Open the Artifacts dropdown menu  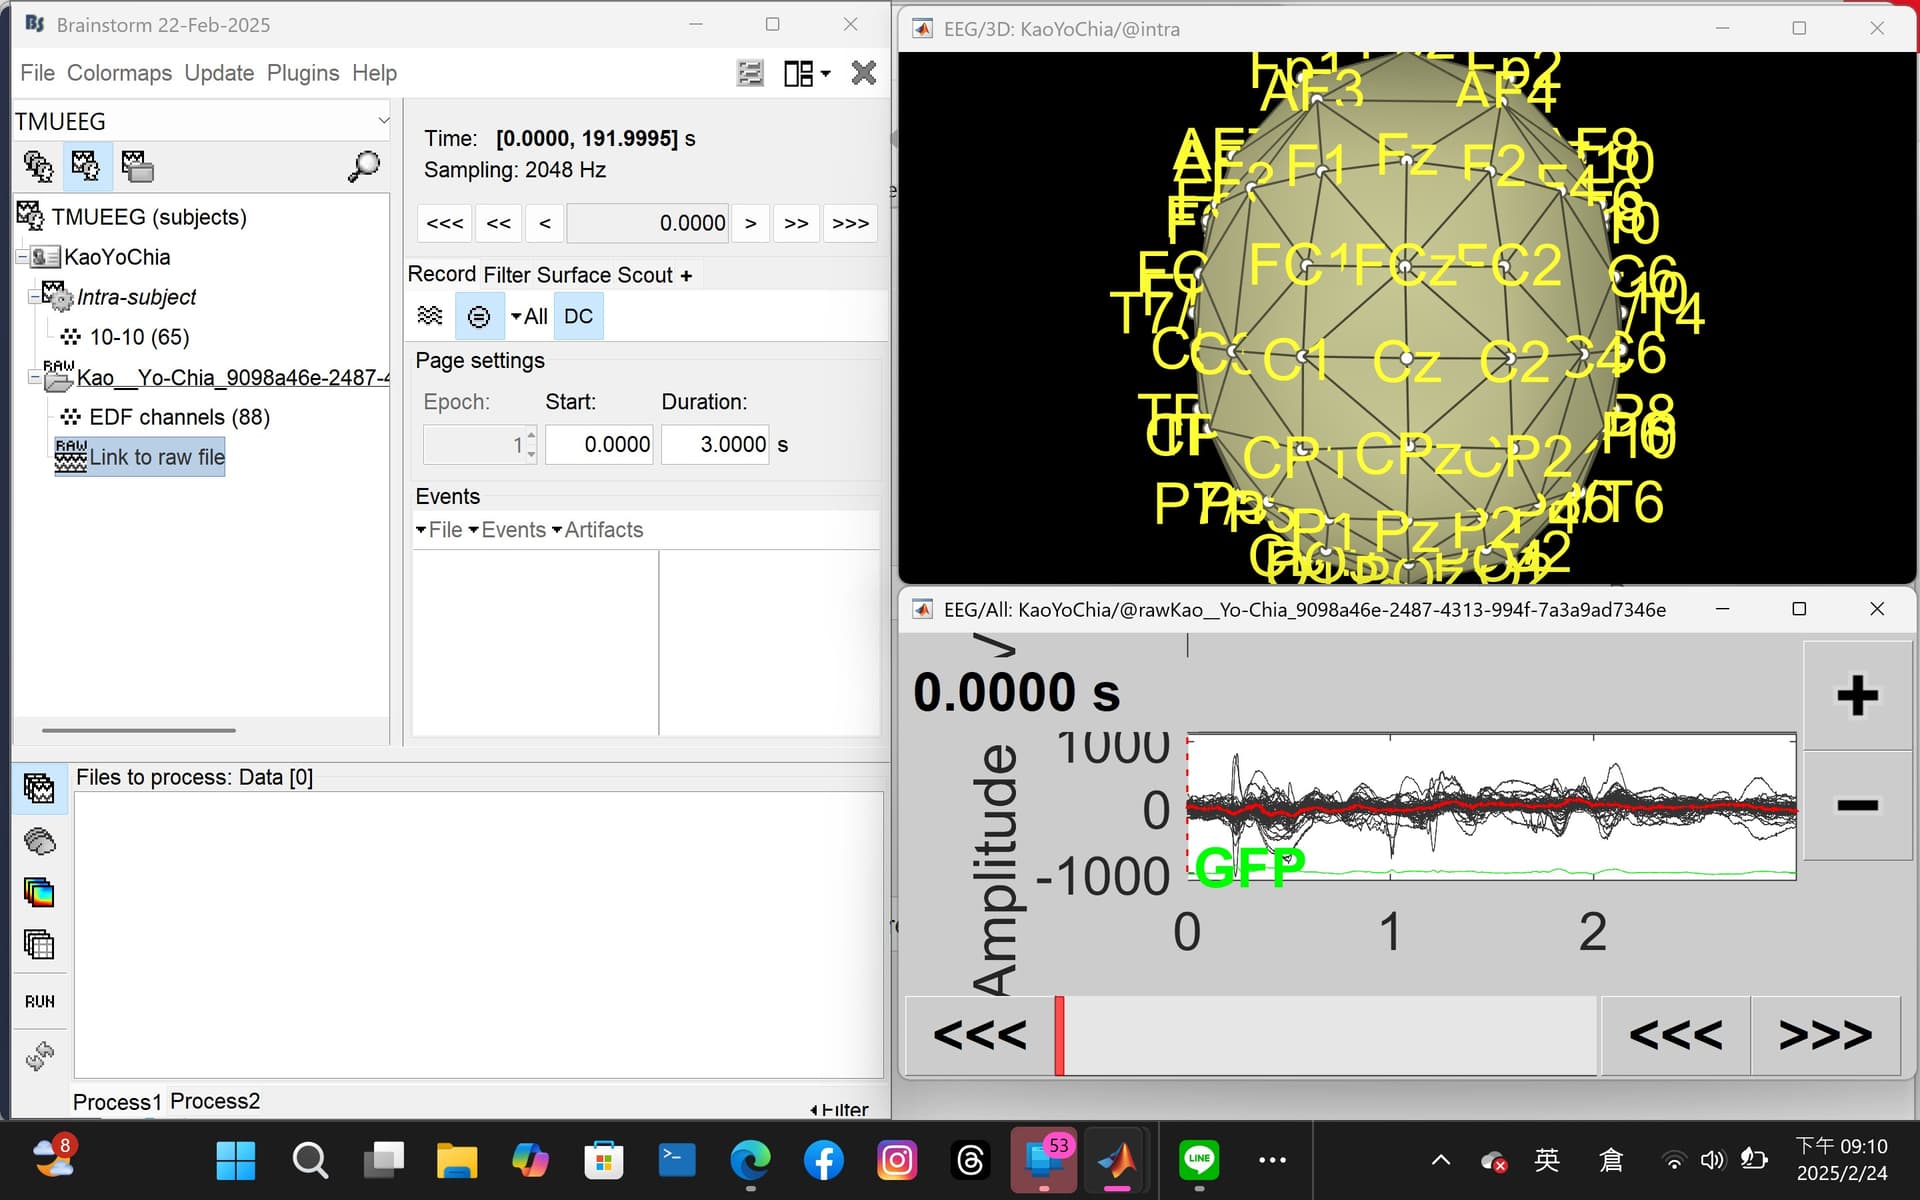tap(597, 530)
